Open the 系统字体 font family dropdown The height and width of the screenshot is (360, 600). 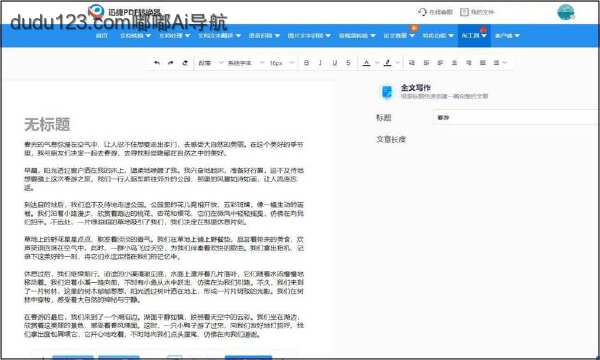coord(246,63)
